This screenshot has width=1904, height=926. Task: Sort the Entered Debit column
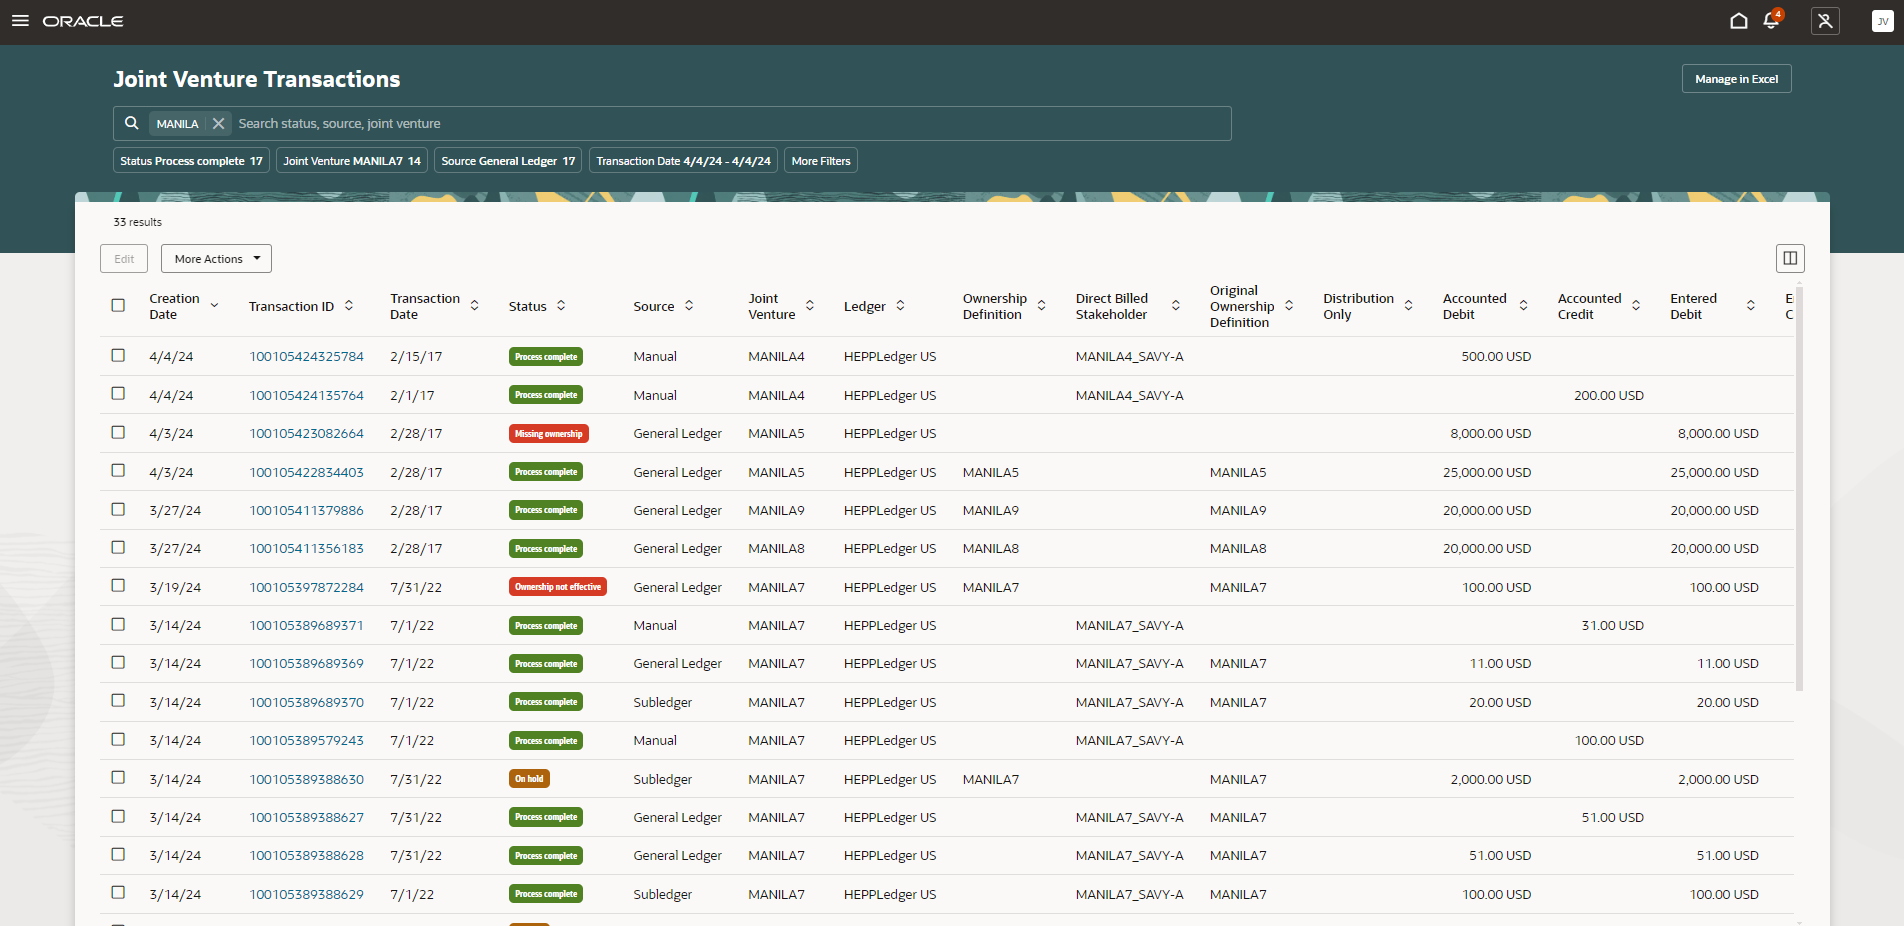(1751, 306)
